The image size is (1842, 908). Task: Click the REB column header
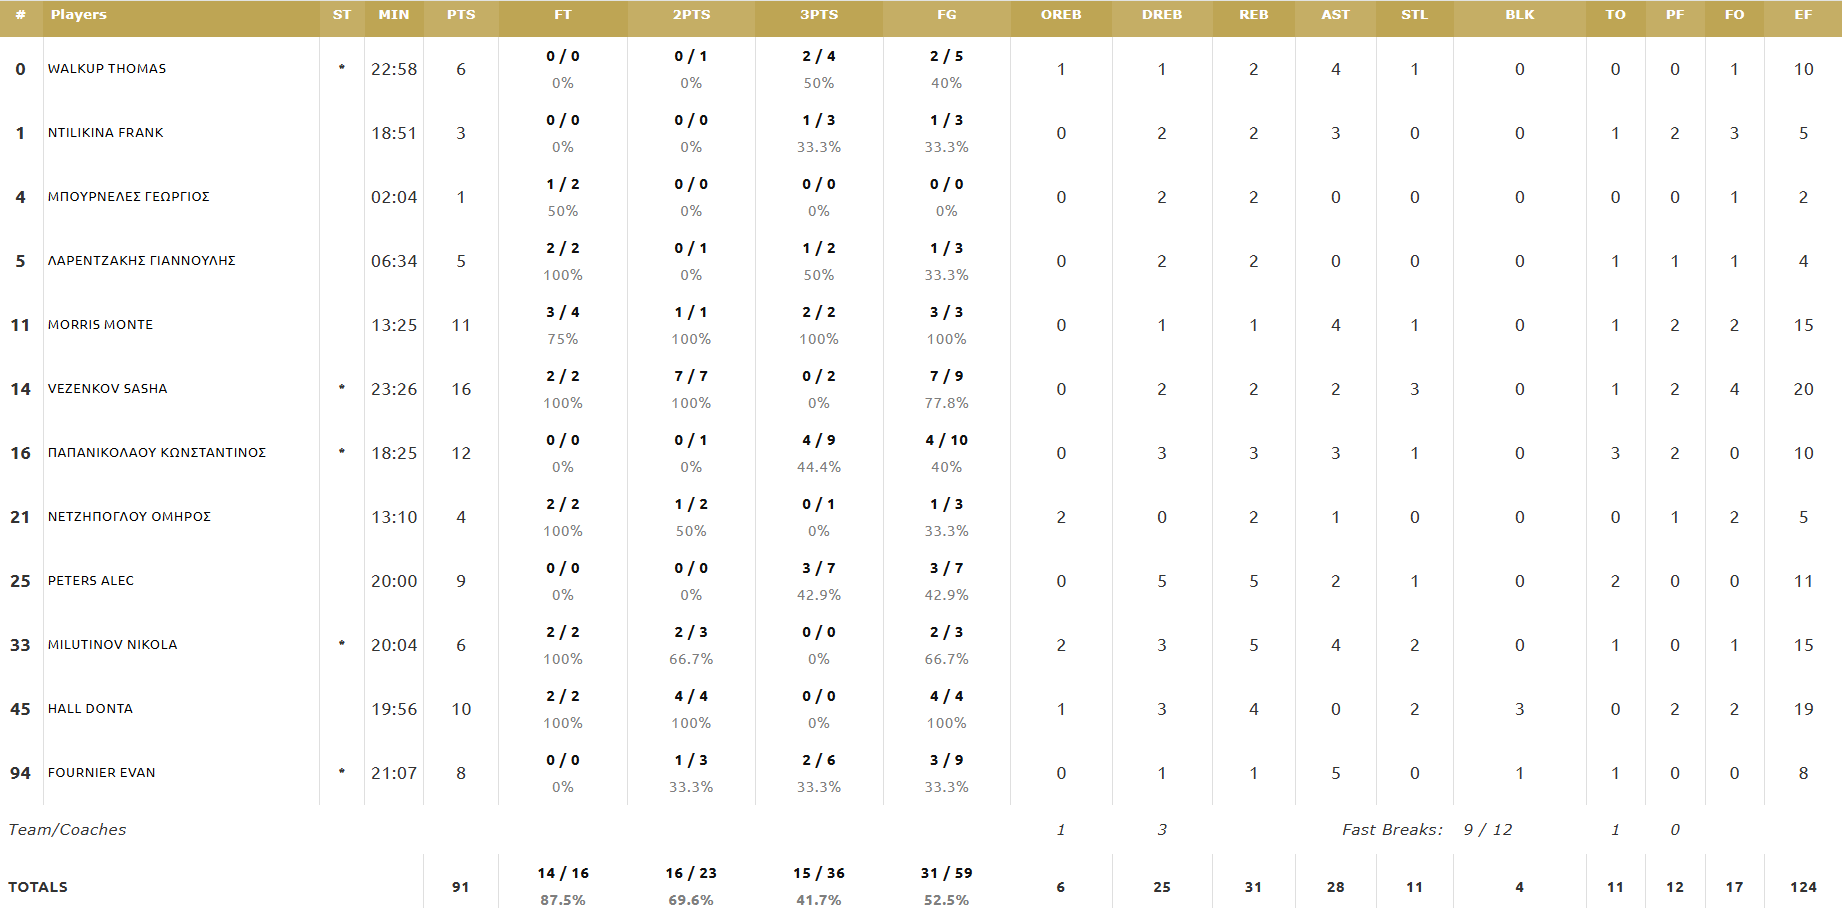point(1253,15)
